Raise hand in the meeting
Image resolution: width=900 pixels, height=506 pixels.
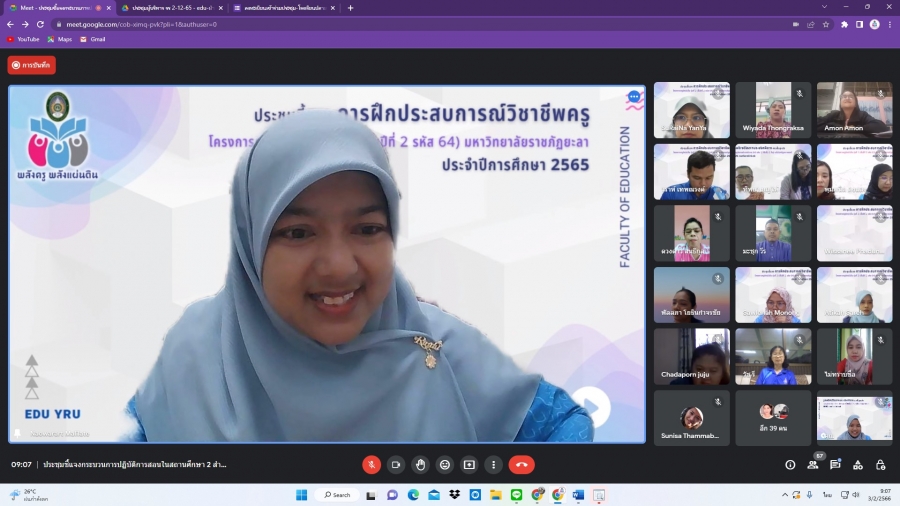(x=420, y=465)
